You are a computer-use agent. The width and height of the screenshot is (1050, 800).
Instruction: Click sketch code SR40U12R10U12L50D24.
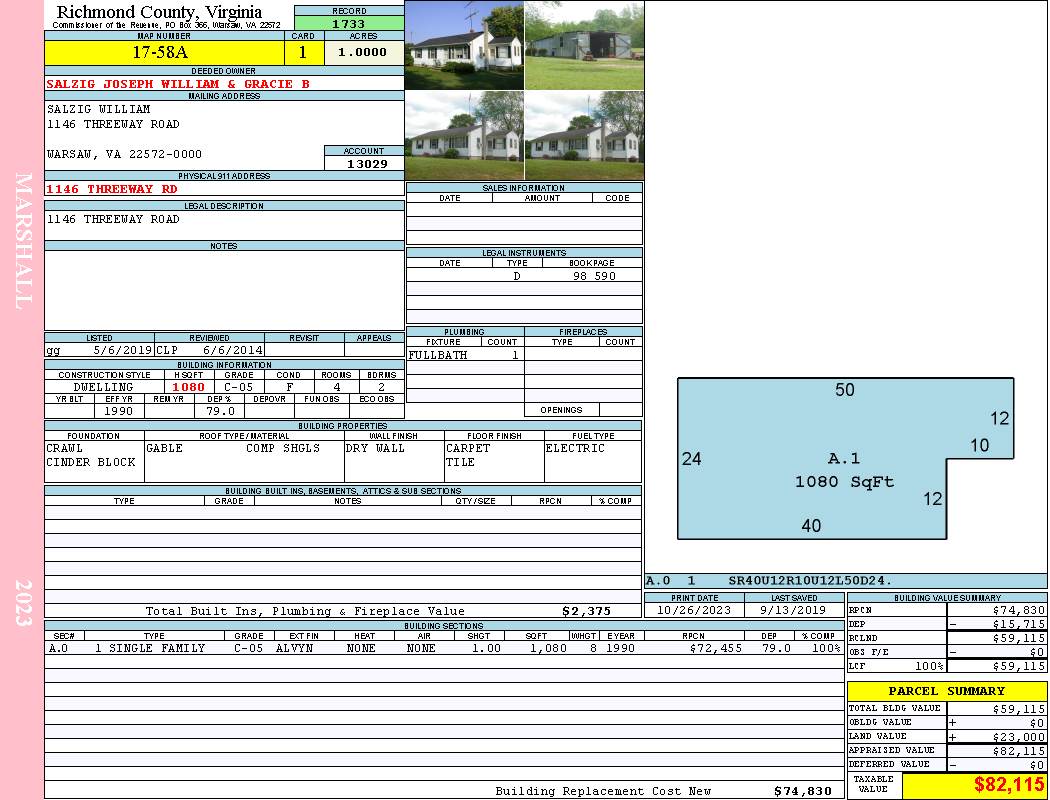[x=810, y=580]
